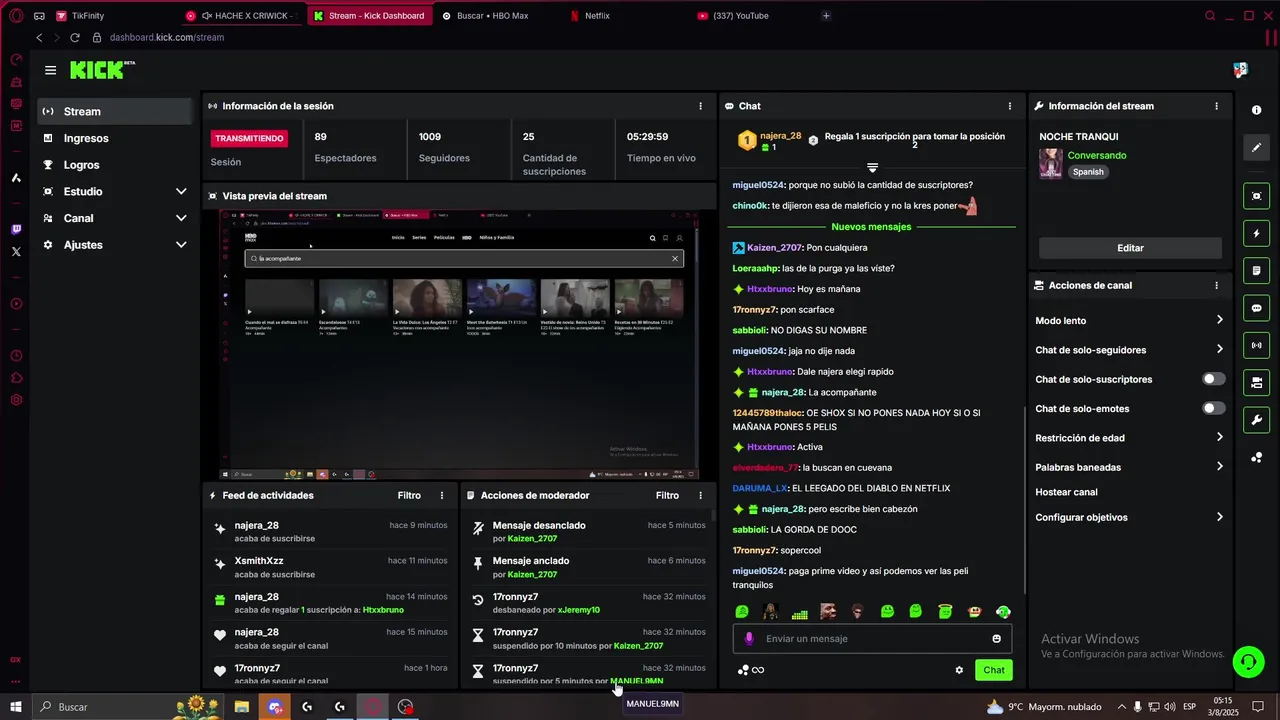Screen dimensions: 1280x720
Task: Select Stream in the left menu
Action: point(115,111)
